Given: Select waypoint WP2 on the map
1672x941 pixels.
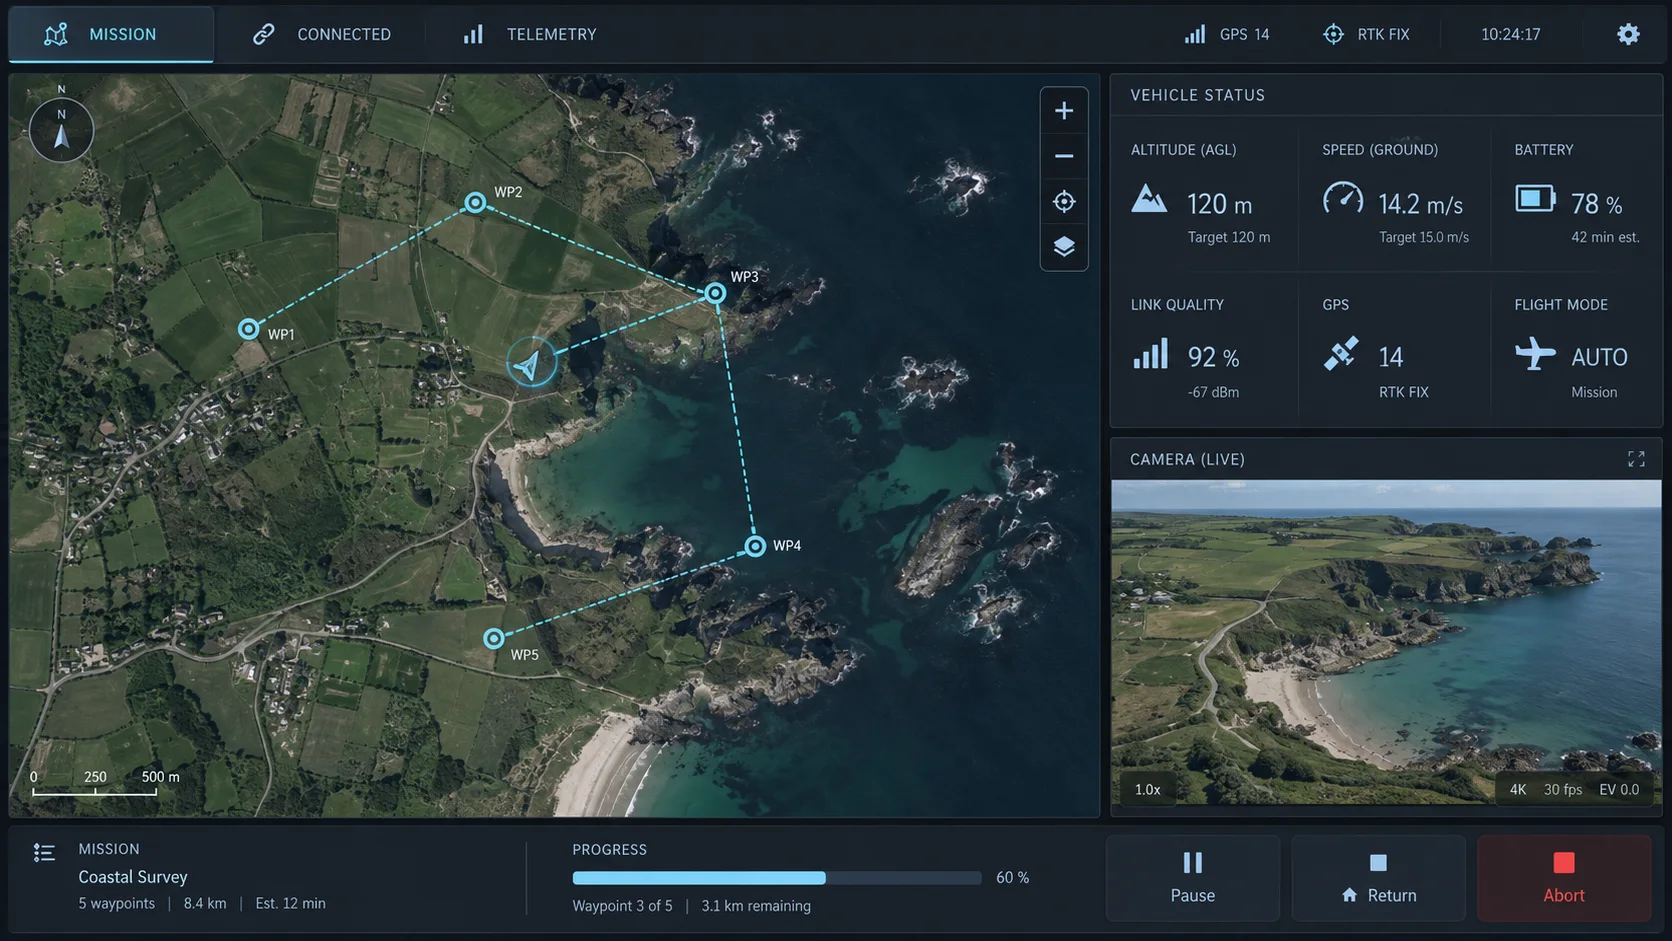Looking at the screenshot, I should click(x=475, y=203).
